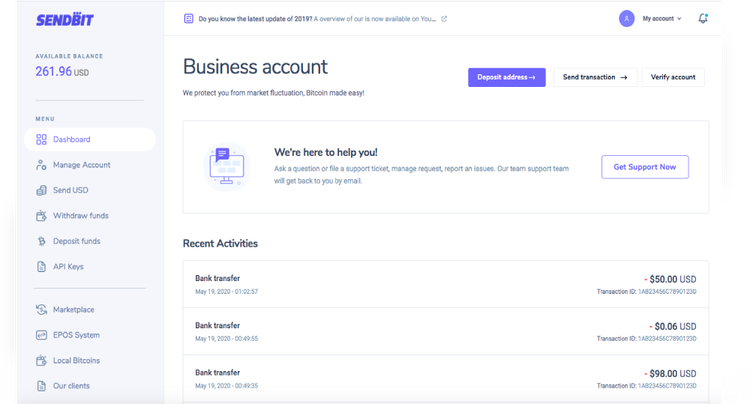Image resolution: width=750 pixels, height=404 pixels.
Task: Click the Deposit address button
Action: (x=507, y=77)
